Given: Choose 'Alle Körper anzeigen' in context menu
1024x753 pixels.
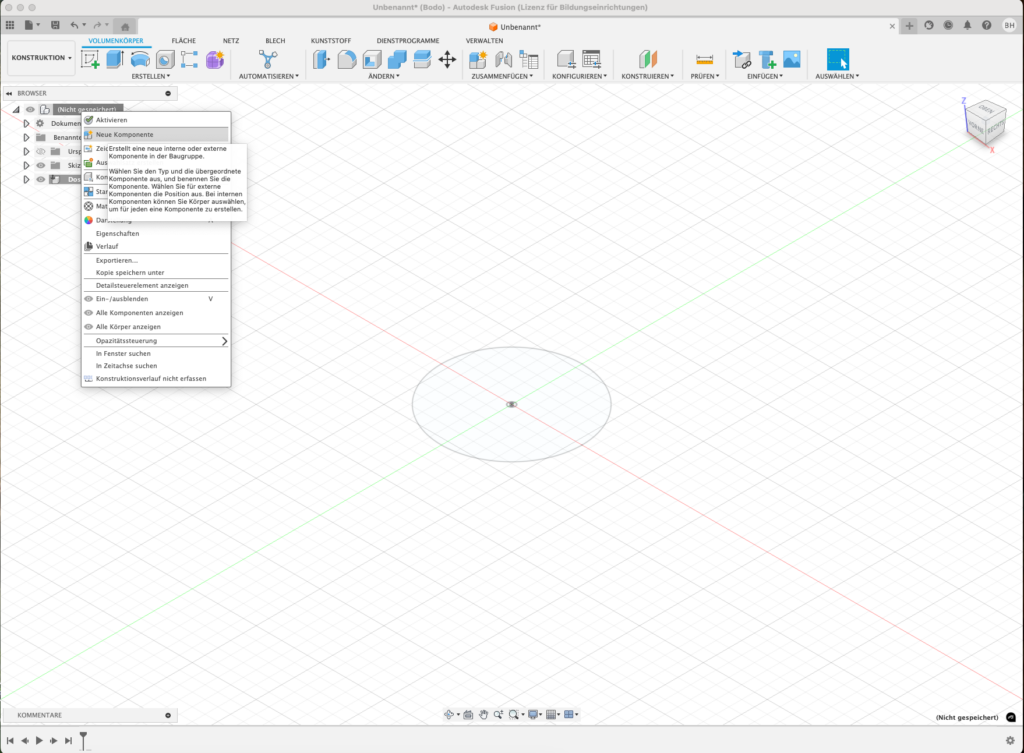Looking at the screenshot, I should click(x=128, y=327).
